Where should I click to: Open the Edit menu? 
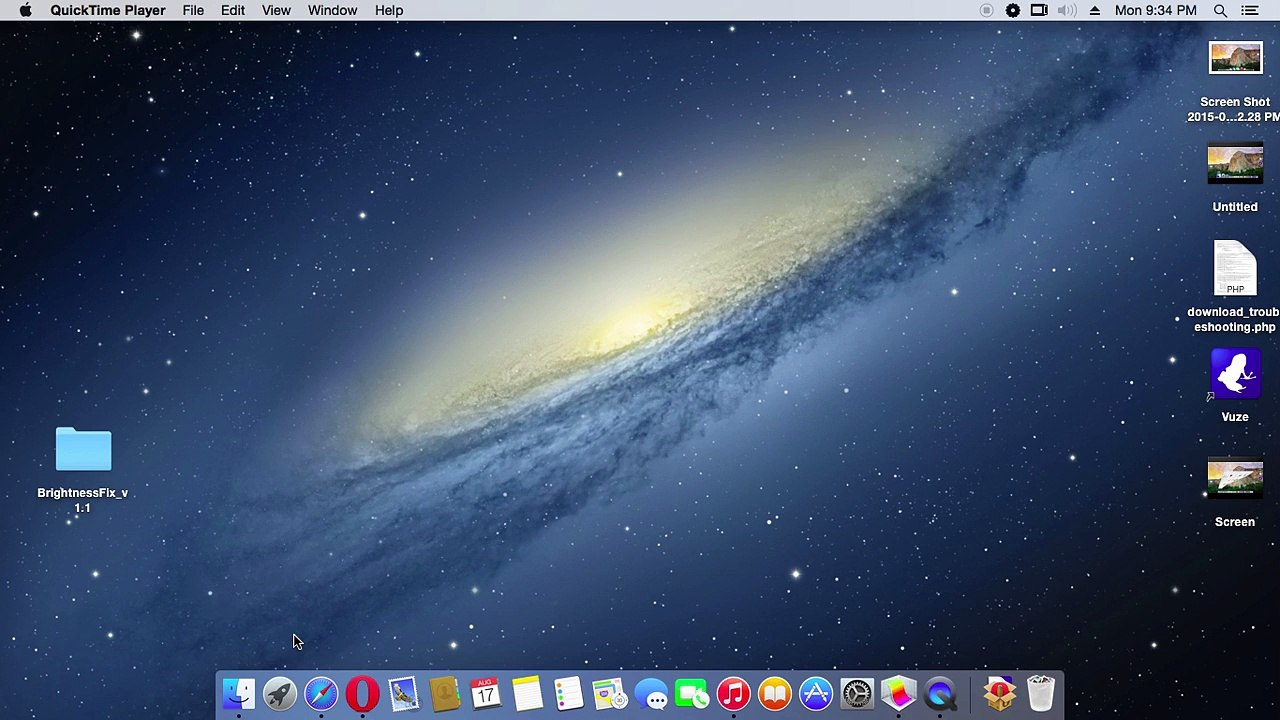point(232,10)
